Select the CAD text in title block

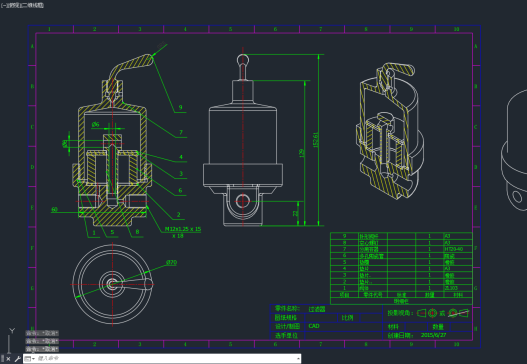click(314, 326)
